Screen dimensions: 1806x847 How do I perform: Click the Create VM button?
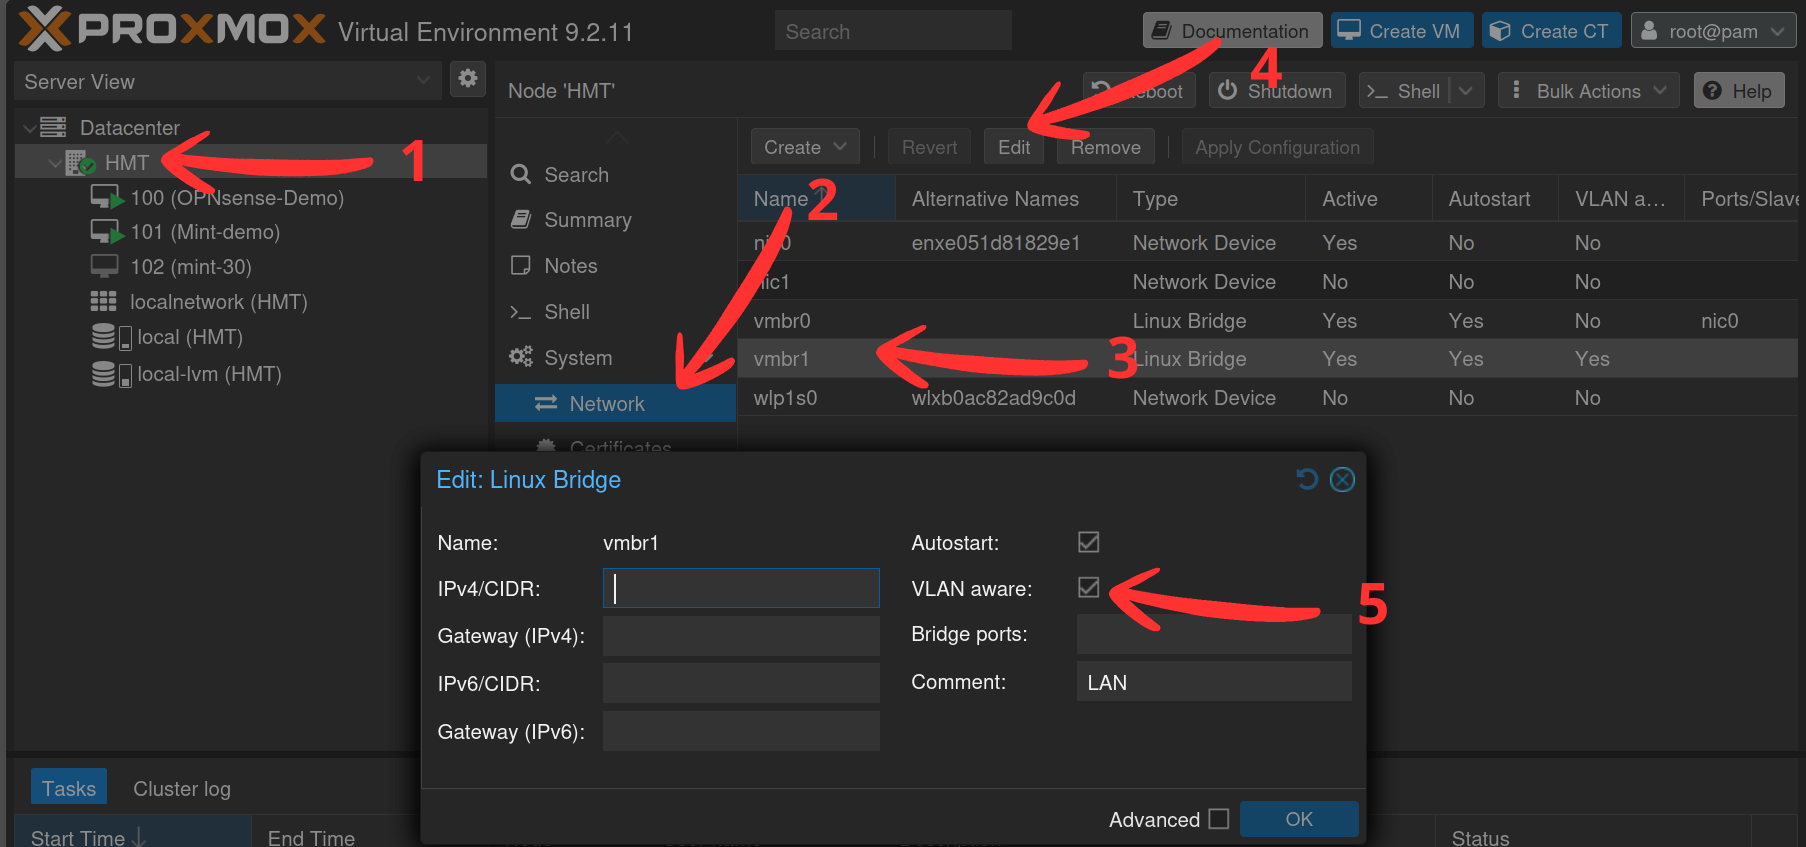pos(1401,31)
